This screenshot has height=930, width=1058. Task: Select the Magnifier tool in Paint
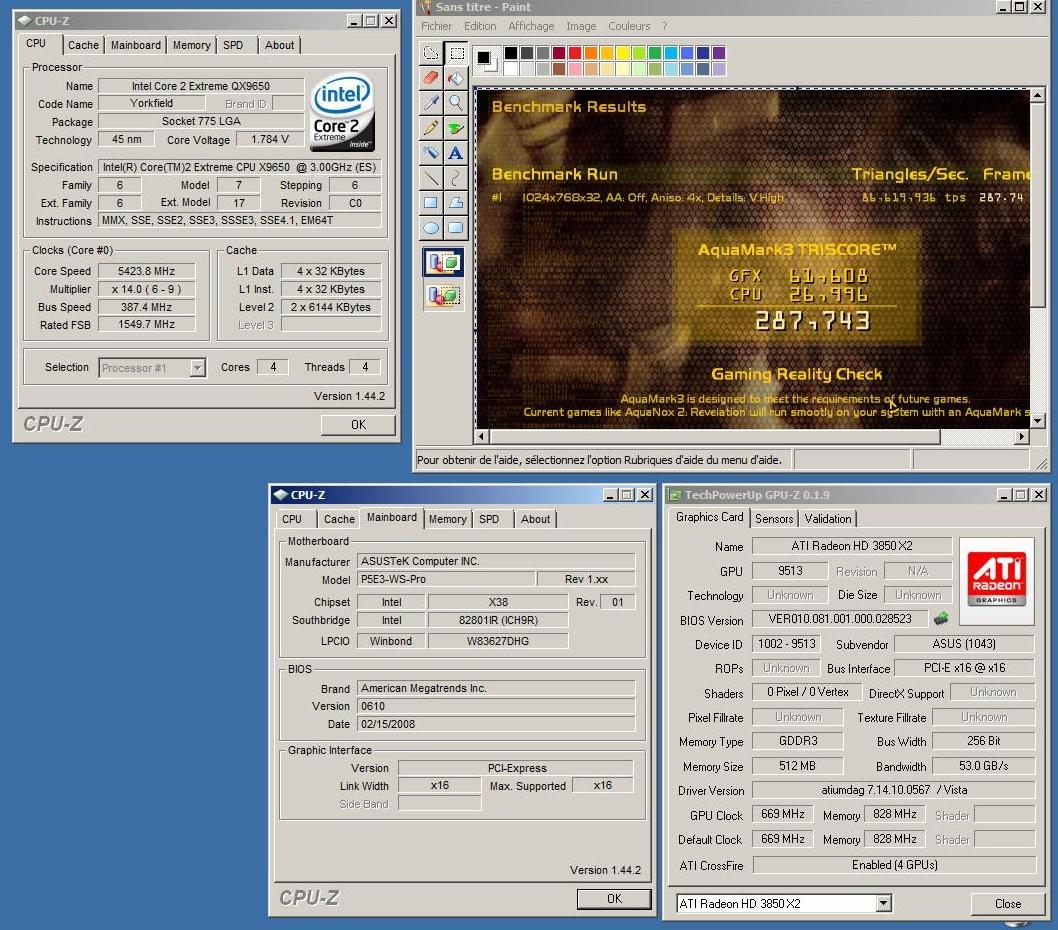[457, 103]
